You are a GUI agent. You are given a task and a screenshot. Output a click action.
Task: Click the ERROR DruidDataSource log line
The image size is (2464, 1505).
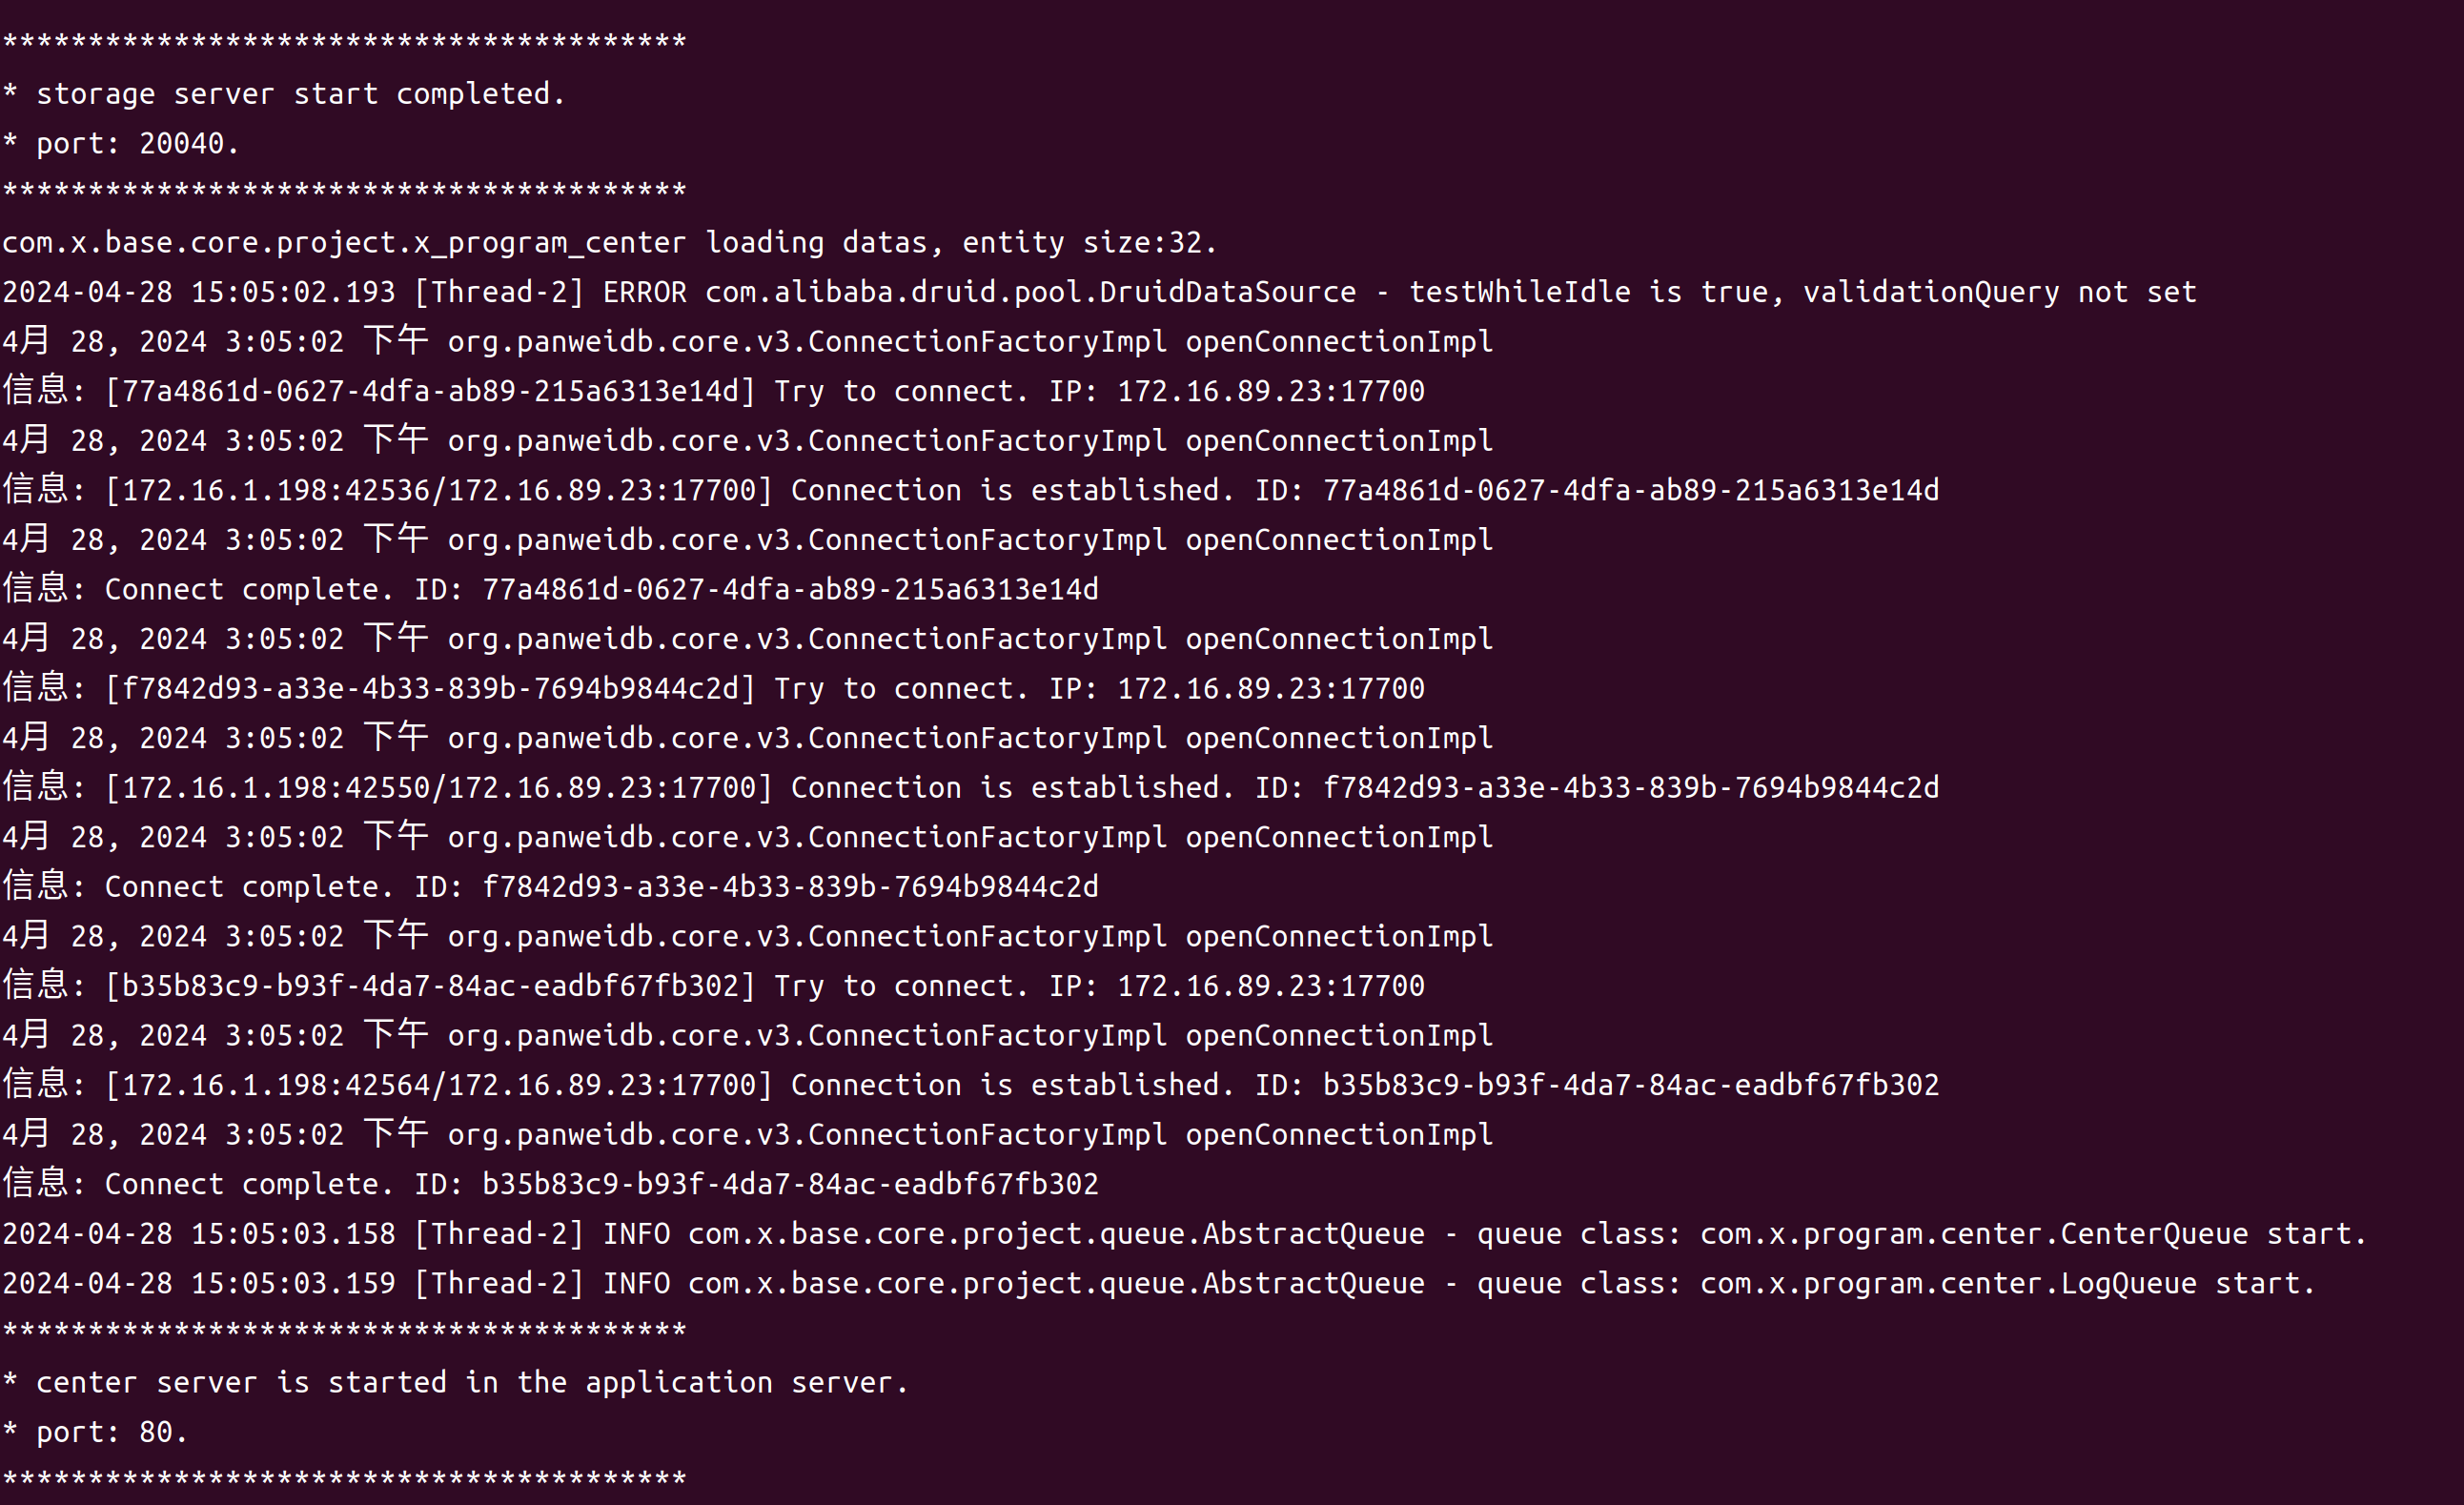(1099, 292)
